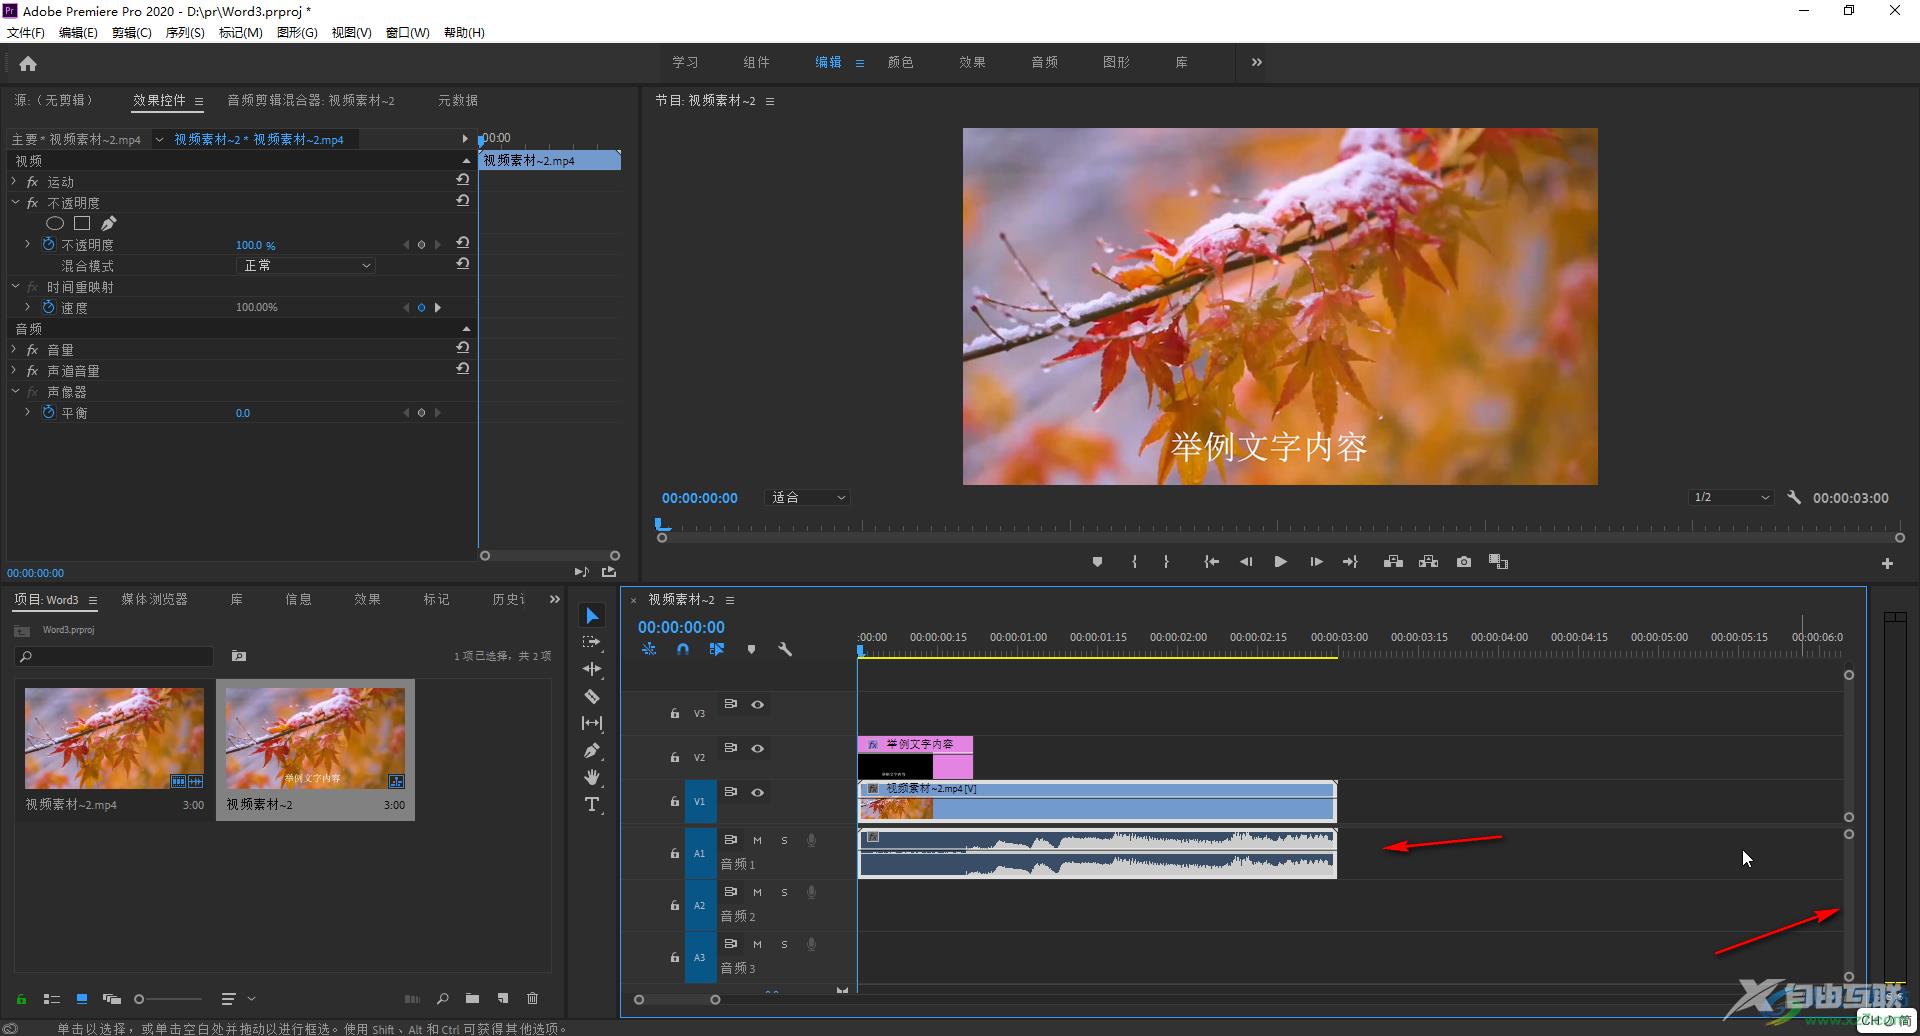Create new bin in project panel
The width and height of the screenshot is (1920, 1036).
coord(472,998)
